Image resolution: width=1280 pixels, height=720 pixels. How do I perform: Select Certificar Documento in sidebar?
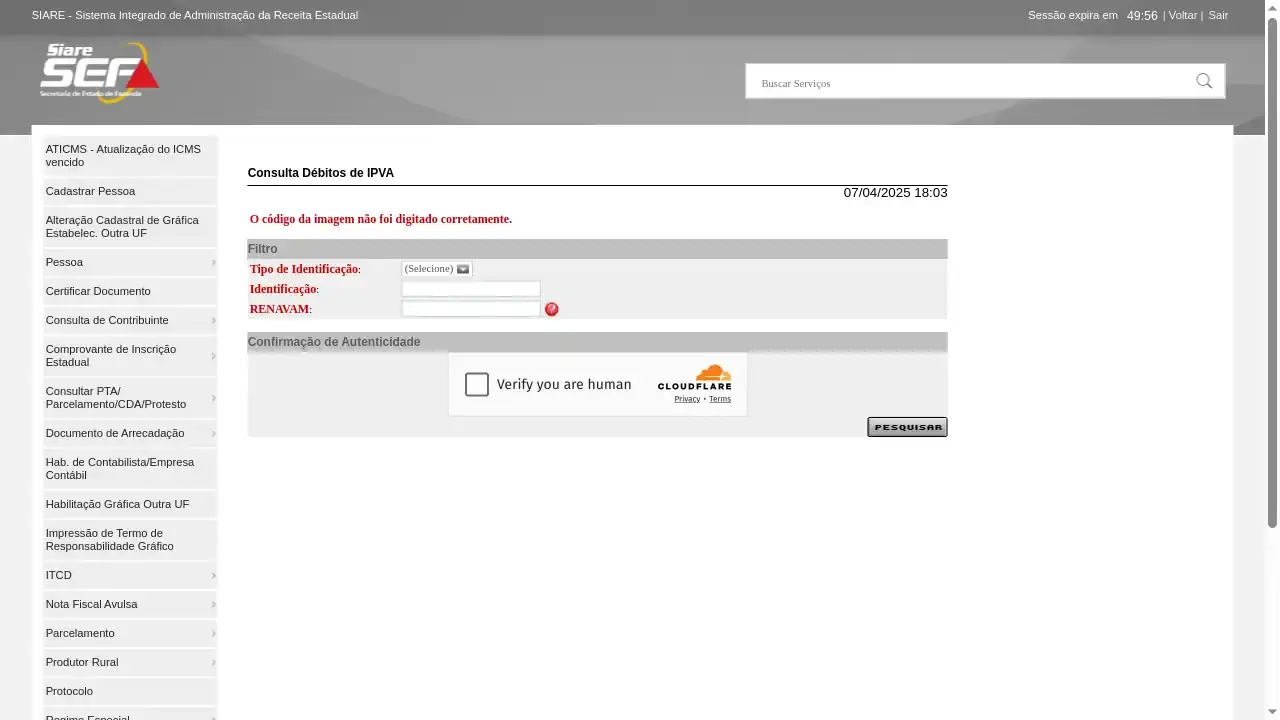pos(98,291)
